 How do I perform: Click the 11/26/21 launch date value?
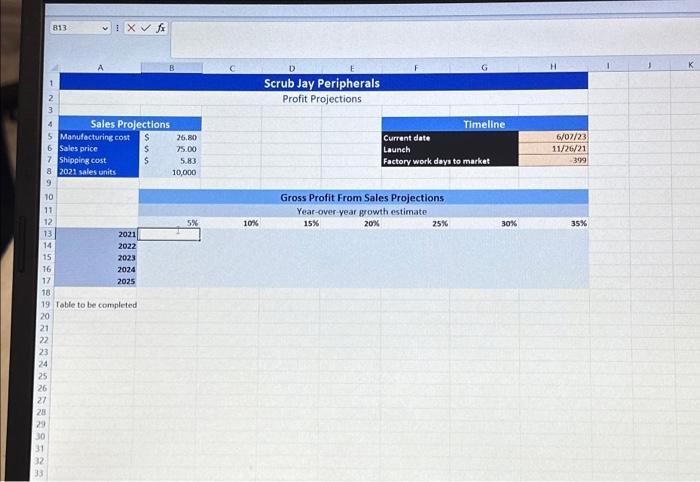[x=554, y=148]
